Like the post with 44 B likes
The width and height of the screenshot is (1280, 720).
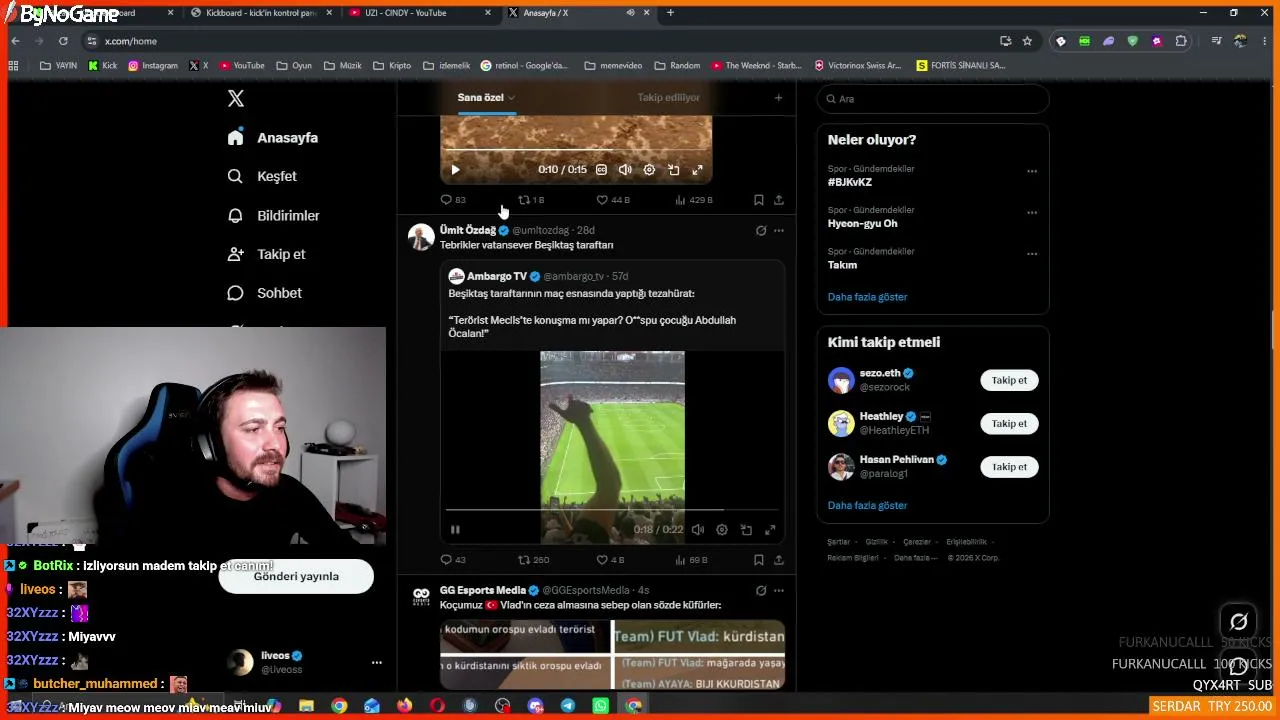pos(613,200)
